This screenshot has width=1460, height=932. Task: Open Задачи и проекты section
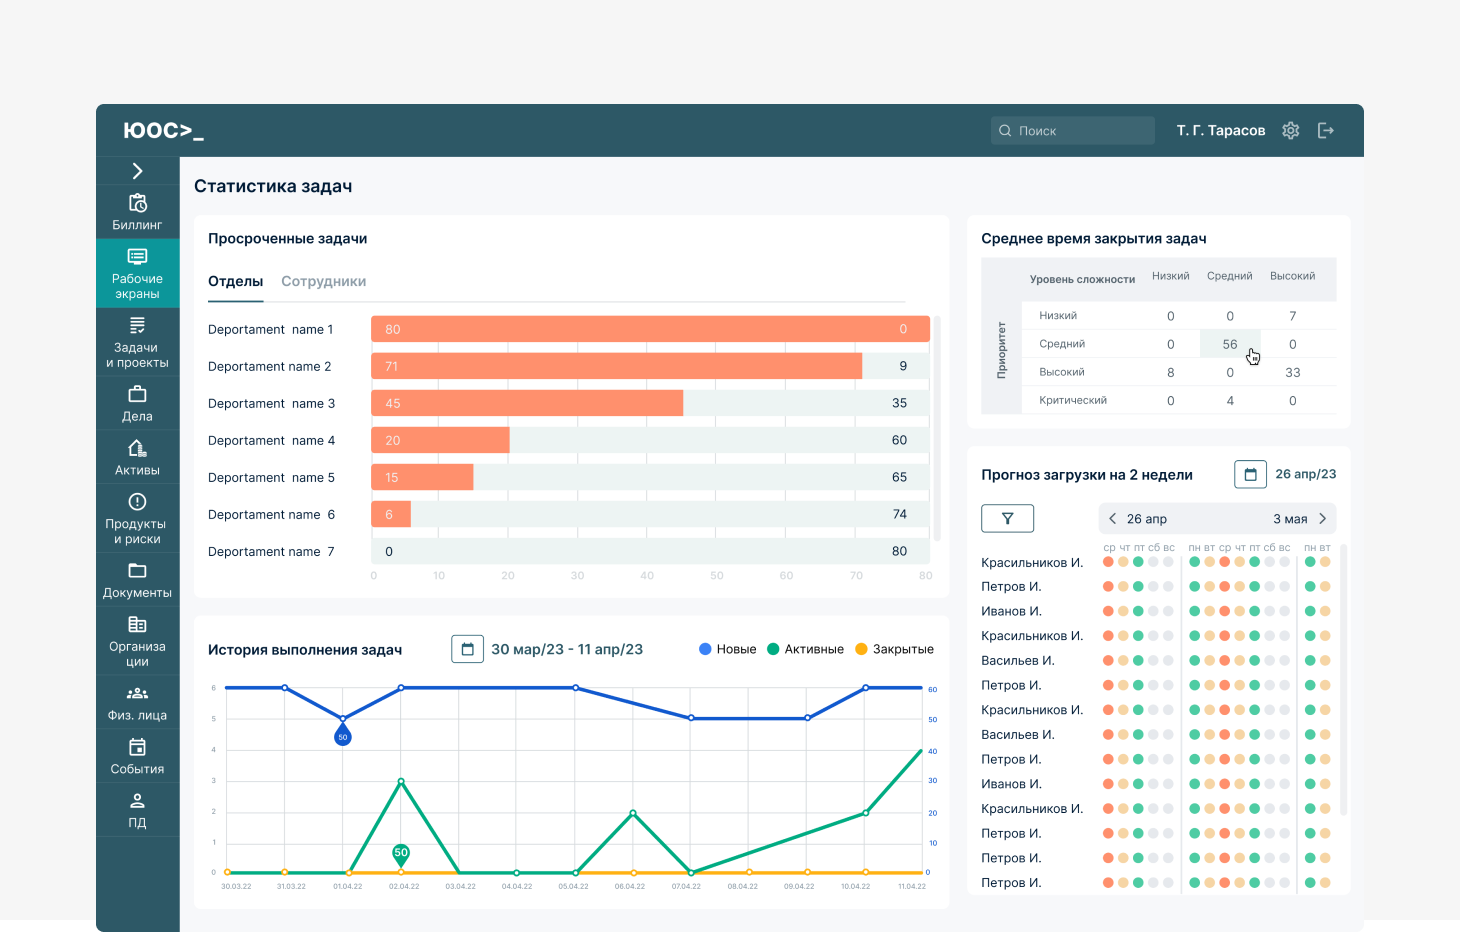click(x=138, y=341)
